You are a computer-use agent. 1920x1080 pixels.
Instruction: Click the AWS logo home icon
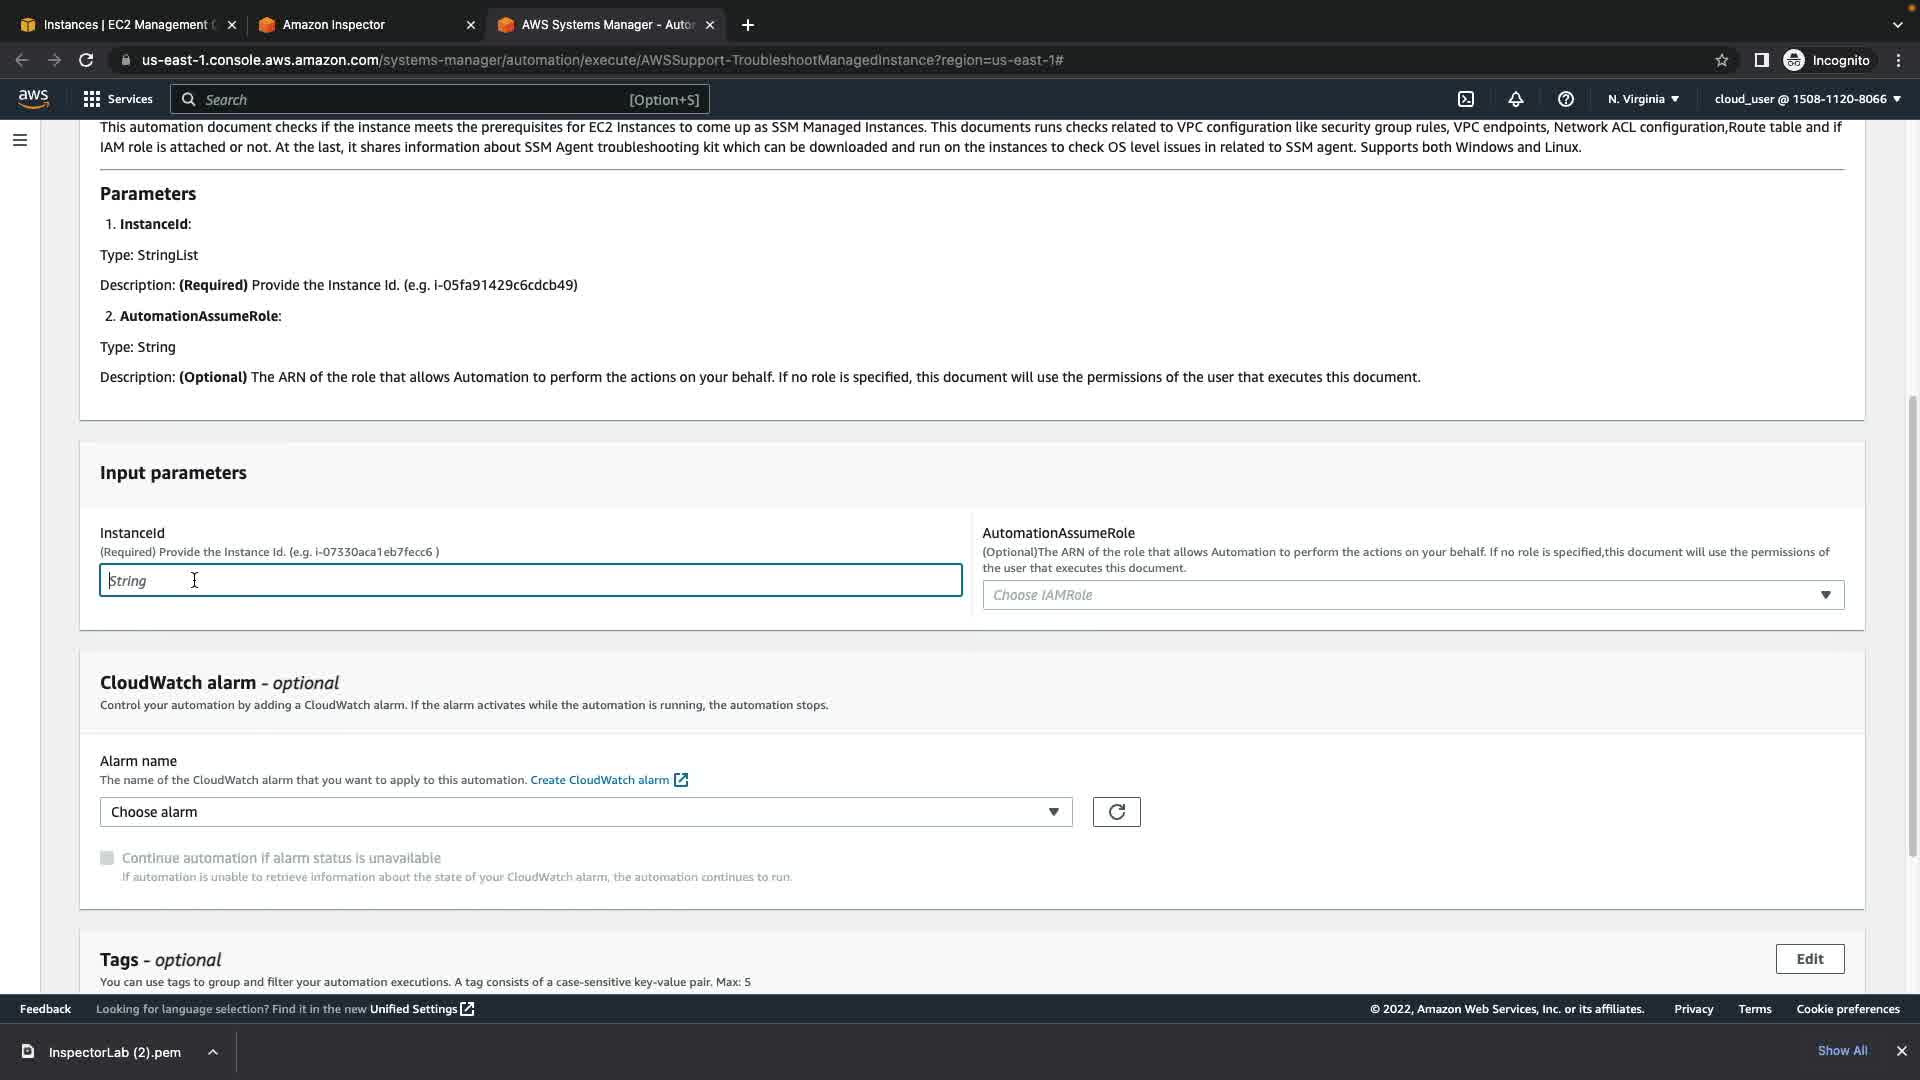pyautogui.click(x=33, y=98)
